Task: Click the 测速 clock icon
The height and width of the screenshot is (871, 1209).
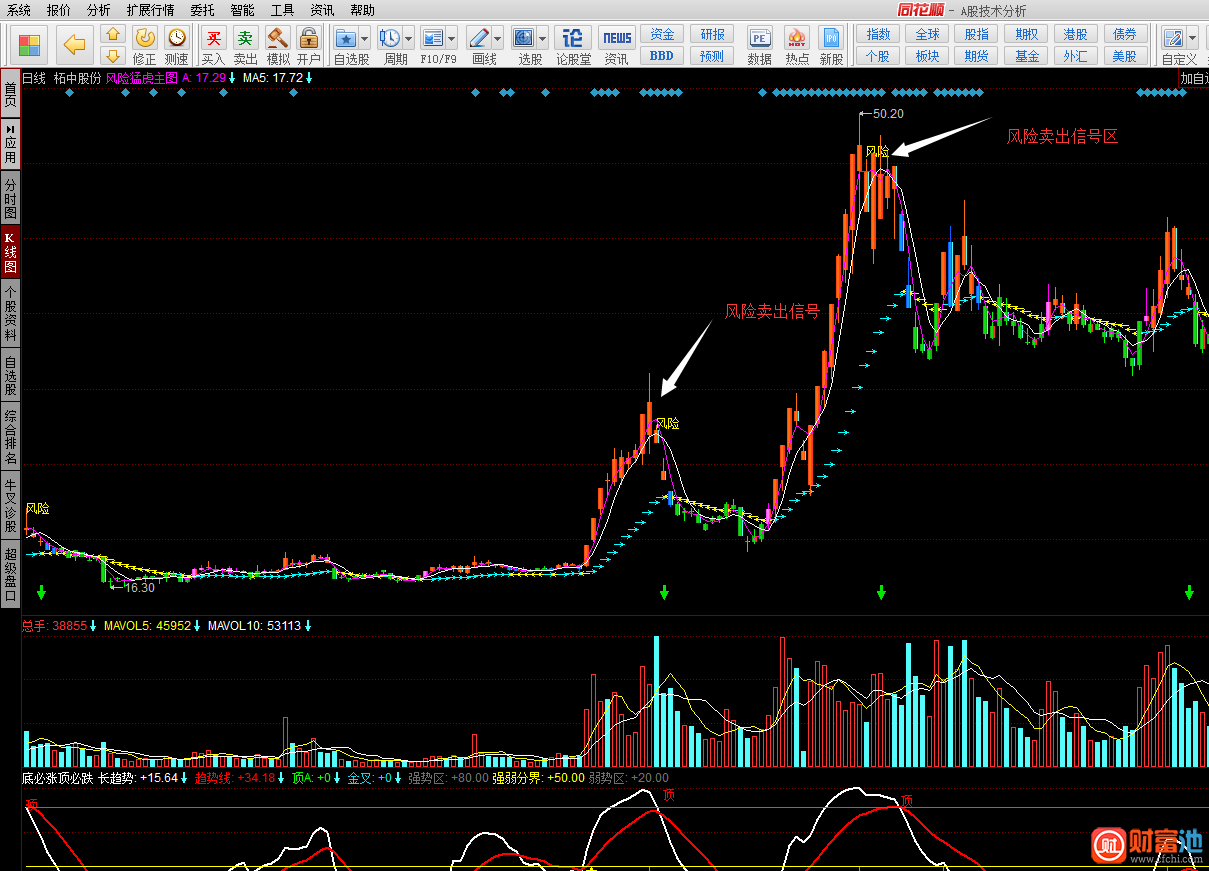Action: [x=177, y=38]
